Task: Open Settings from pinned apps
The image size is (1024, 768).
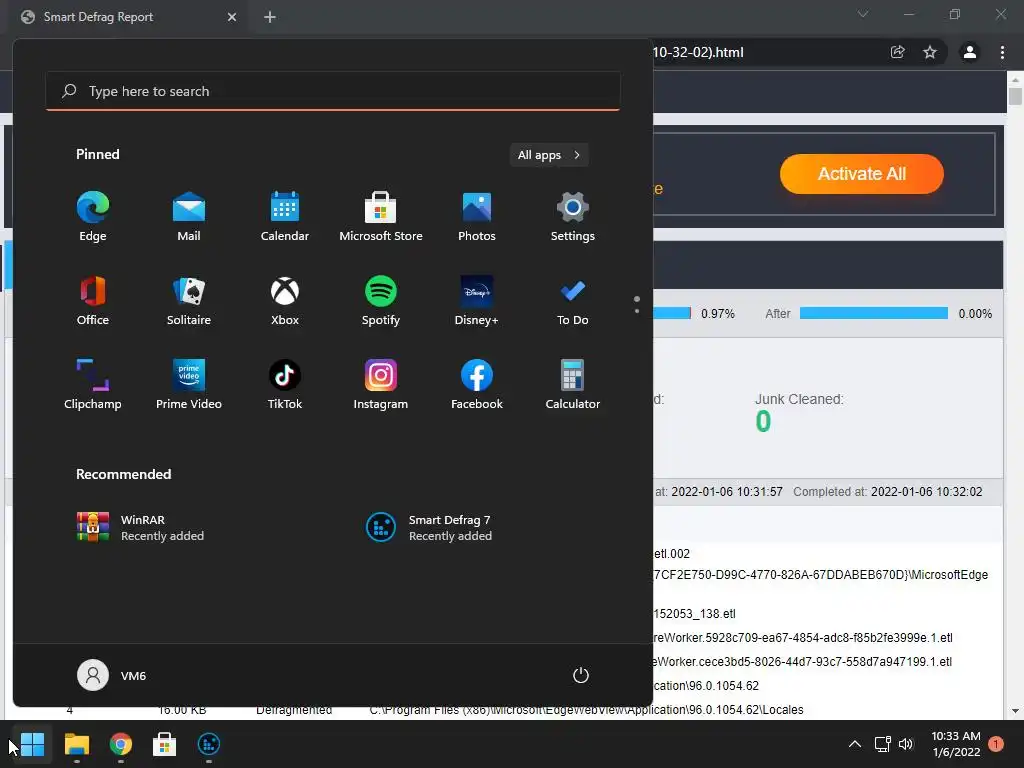Action: tap(573, 217)
